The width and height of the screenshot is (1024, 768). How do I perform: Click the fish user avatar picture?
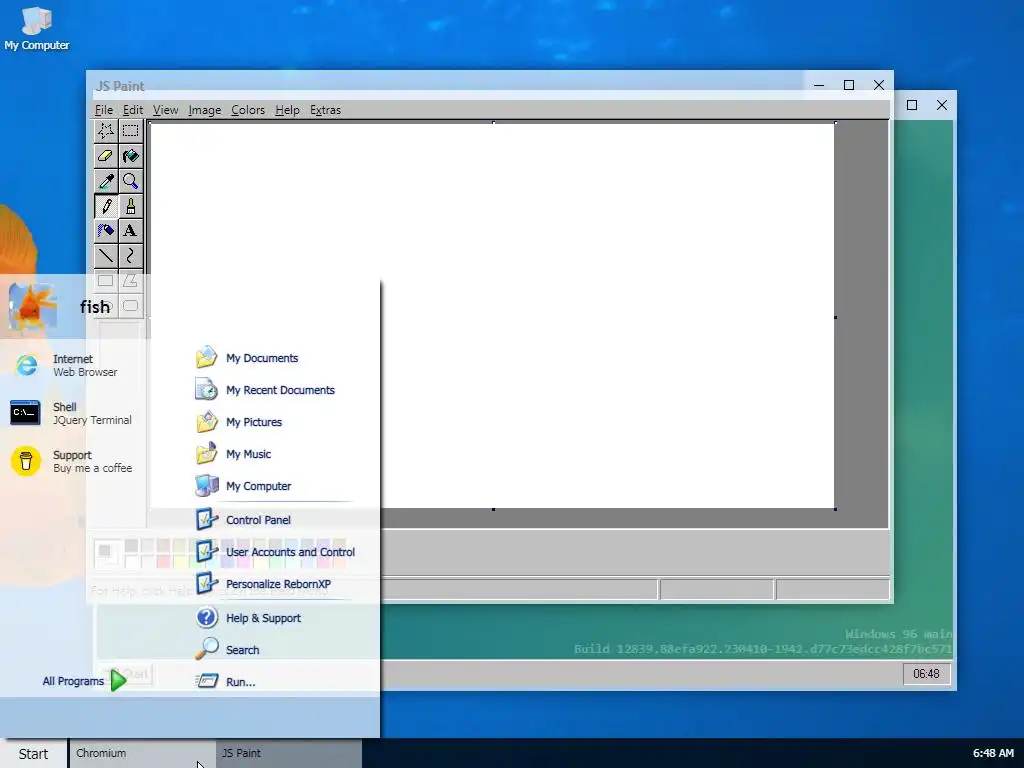[x=33, y=306]
